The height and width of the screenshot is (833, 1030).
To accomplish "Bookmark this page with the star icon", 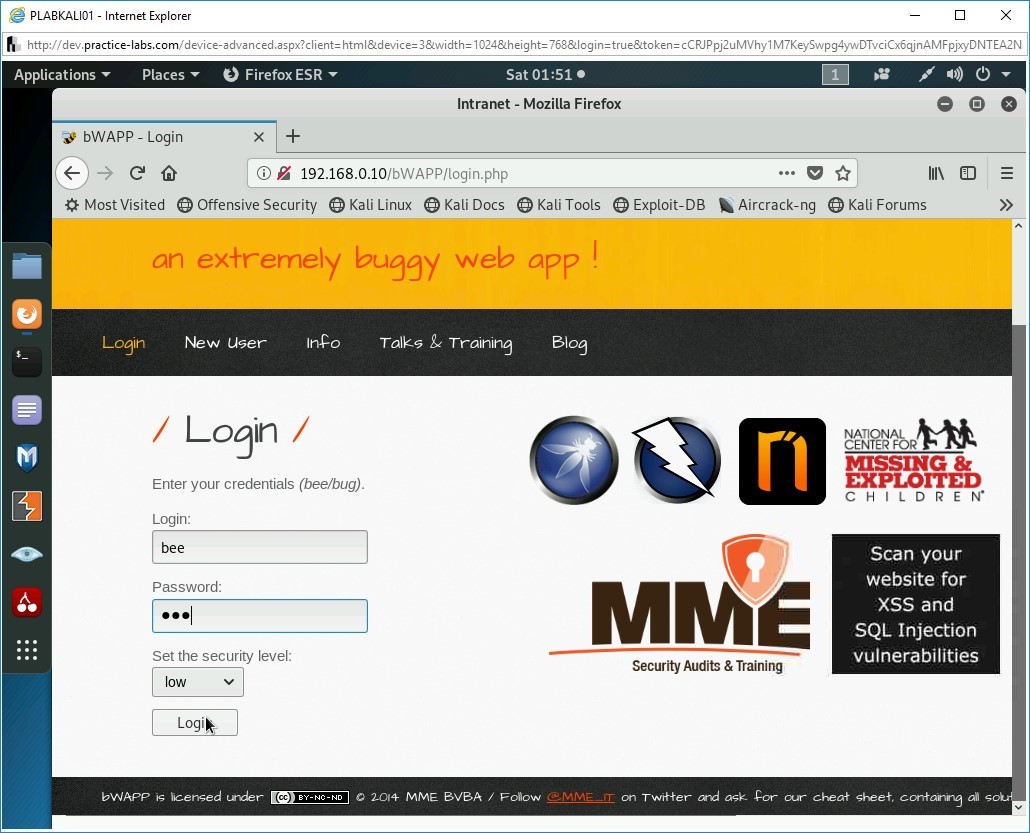I will click(x=843, y=173).
